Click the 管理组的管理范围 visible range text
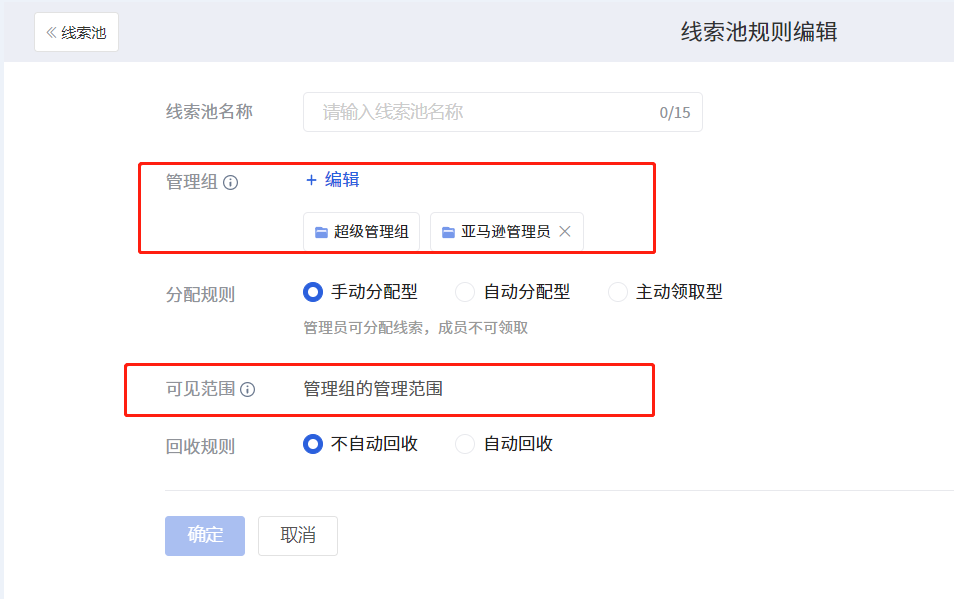The height and width of the screenshot is (599, 954). click(x=373, y=389)
